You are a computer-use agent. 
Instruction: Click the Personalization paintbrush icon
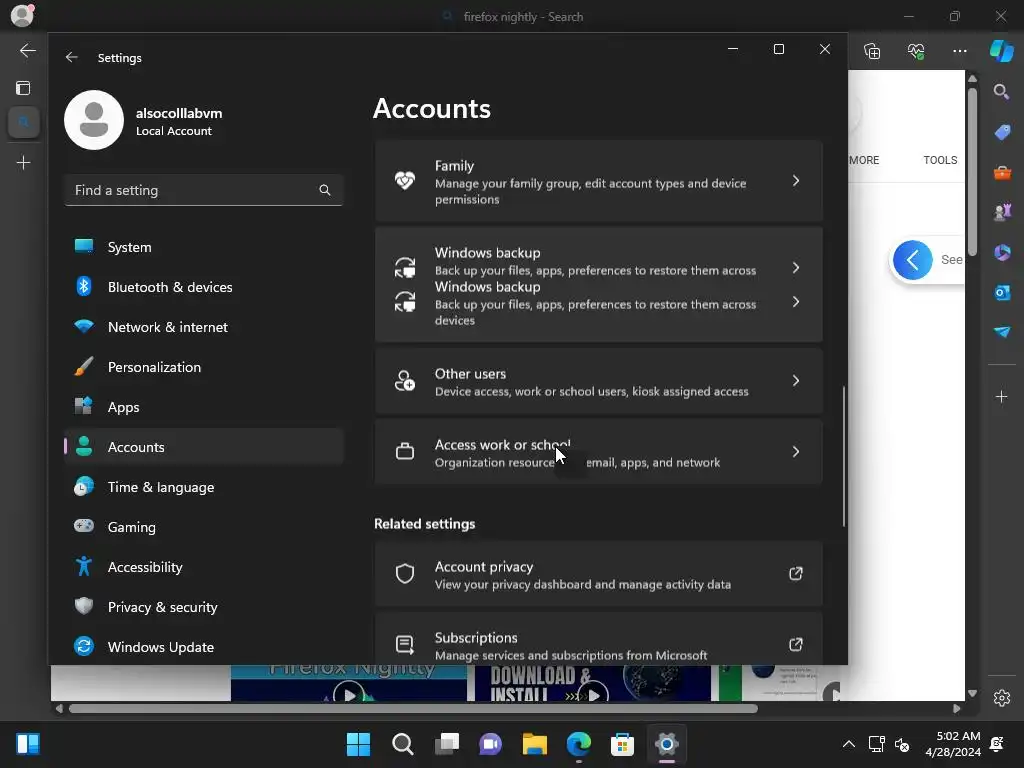[84, 366]
